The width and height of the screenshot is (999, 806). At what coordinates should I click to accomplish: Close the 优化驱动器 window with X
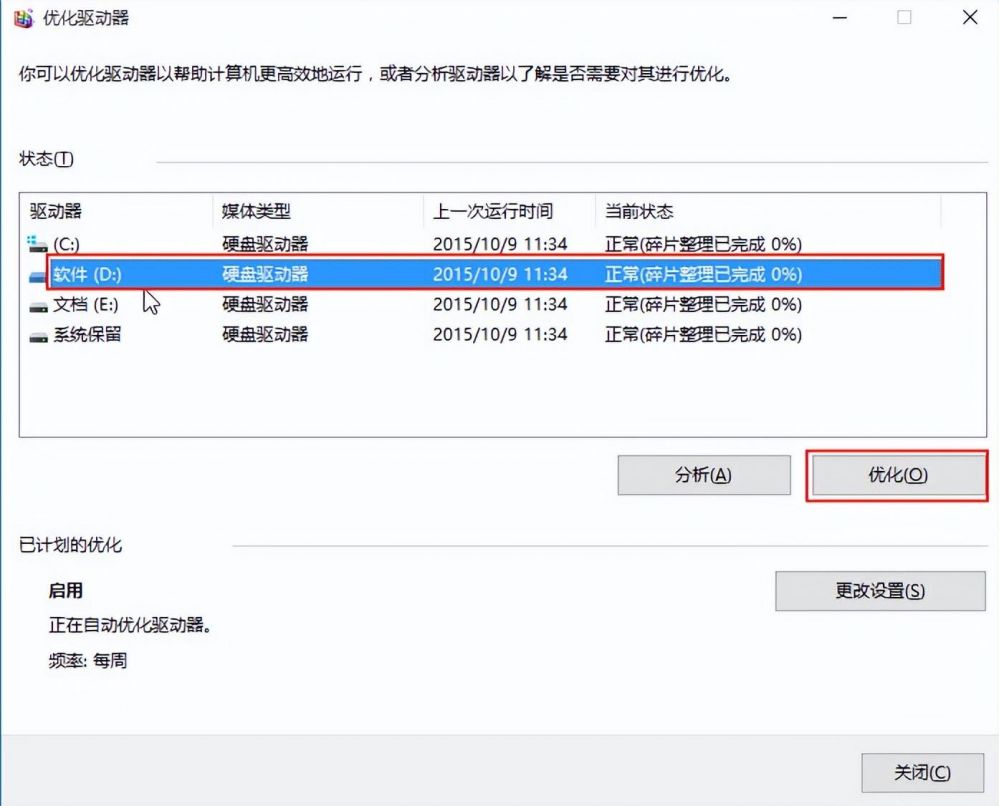coord(970,17)
